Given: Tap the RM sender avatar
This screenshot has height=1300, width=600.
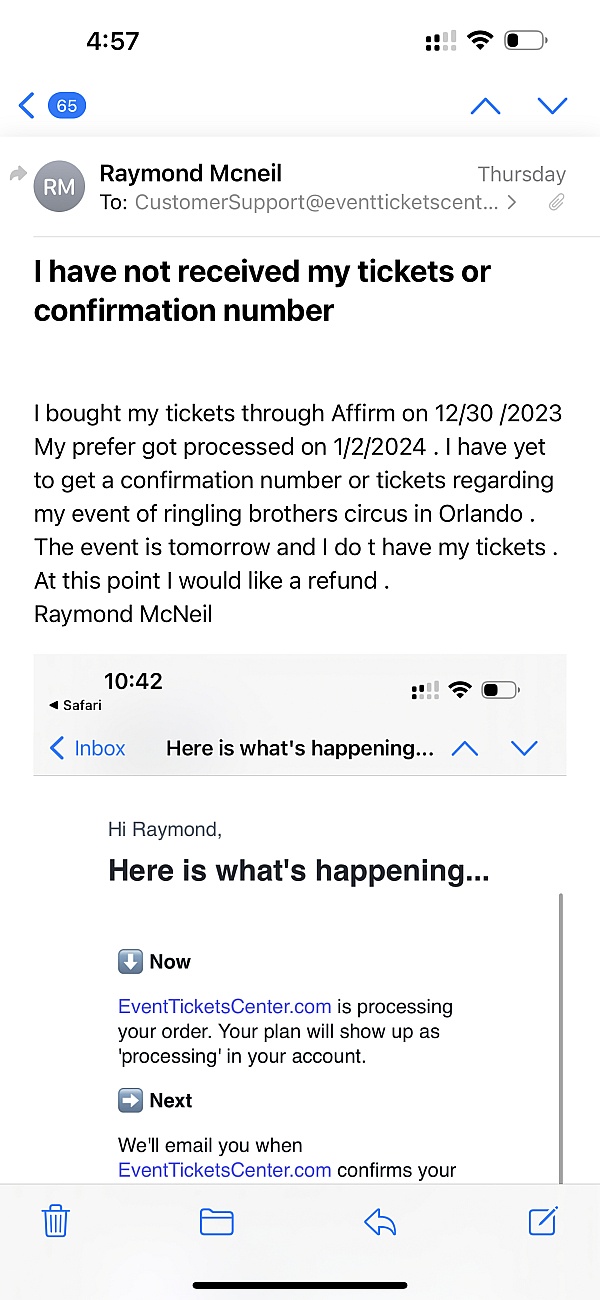Looking at the screenshot, I should click(59, 187).
